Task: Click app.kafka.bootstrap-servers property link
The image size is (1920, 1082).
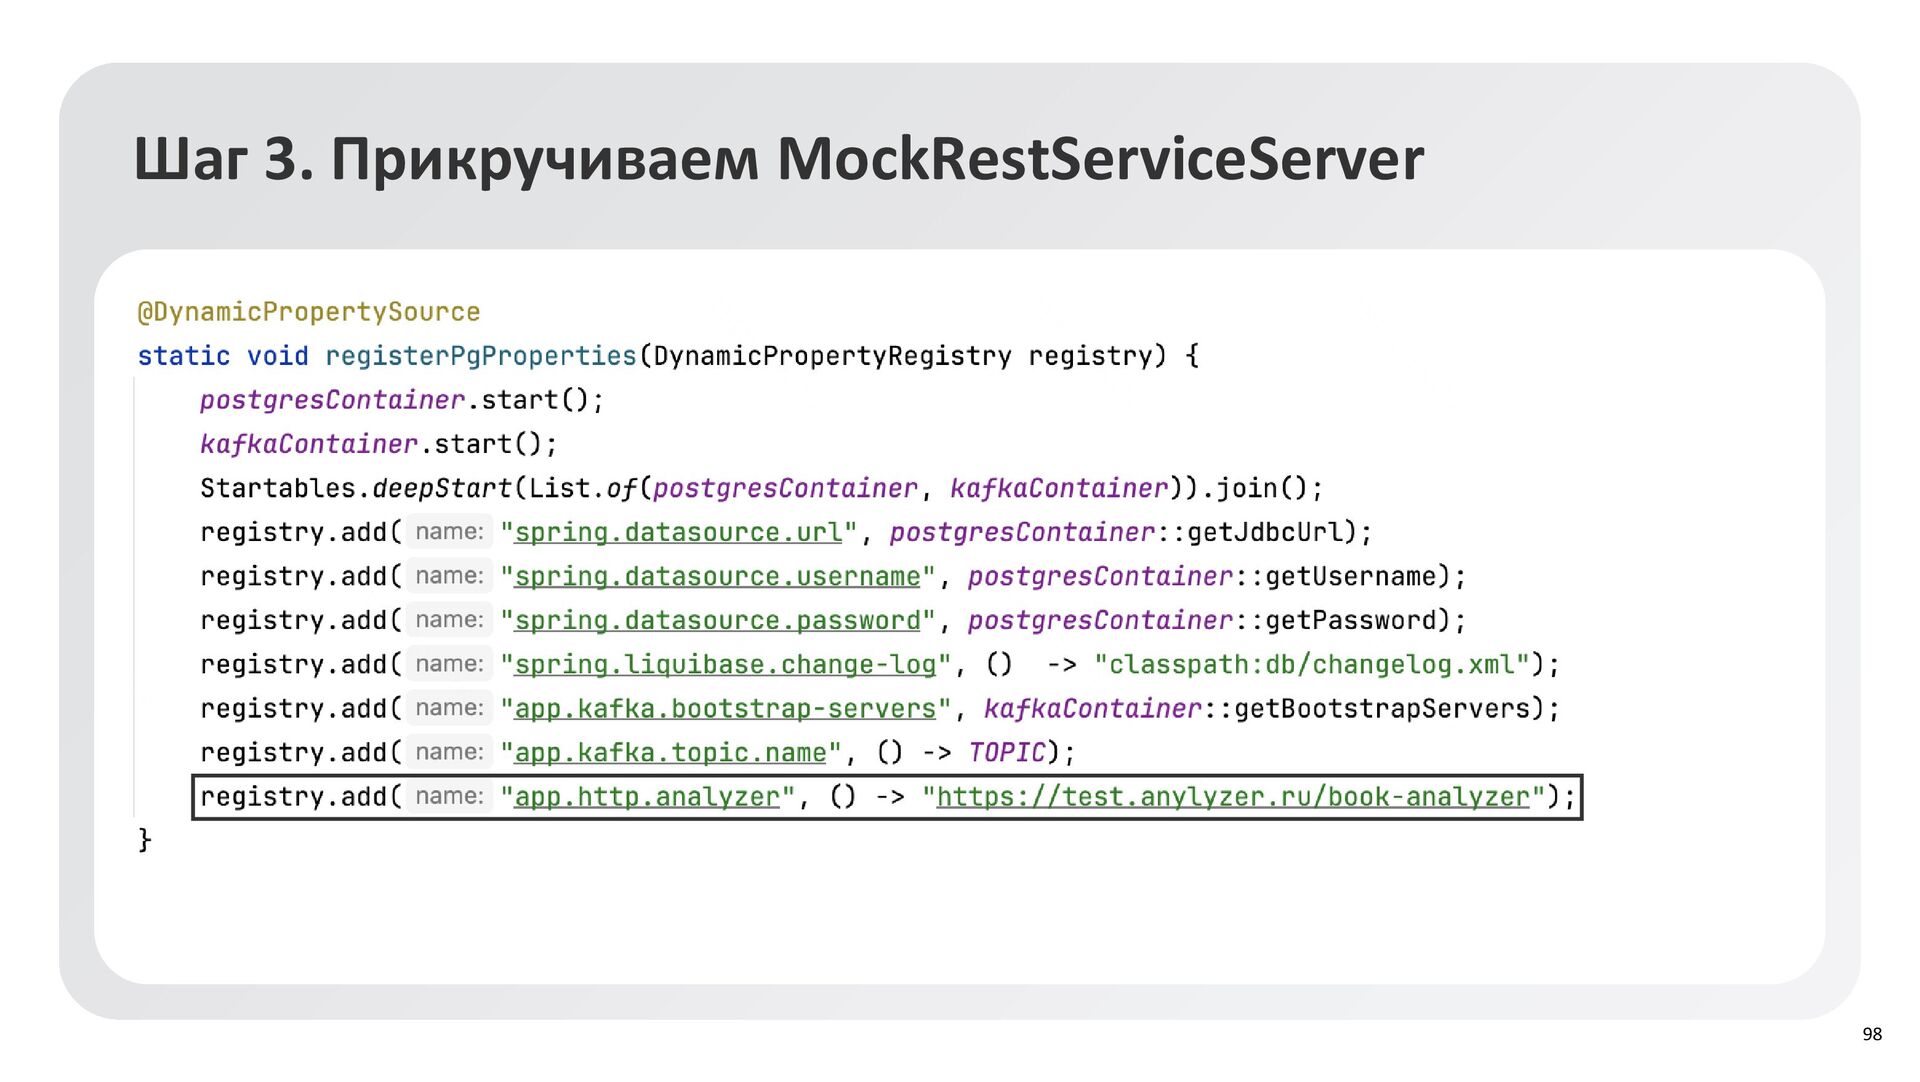Action: coord(725,708)
